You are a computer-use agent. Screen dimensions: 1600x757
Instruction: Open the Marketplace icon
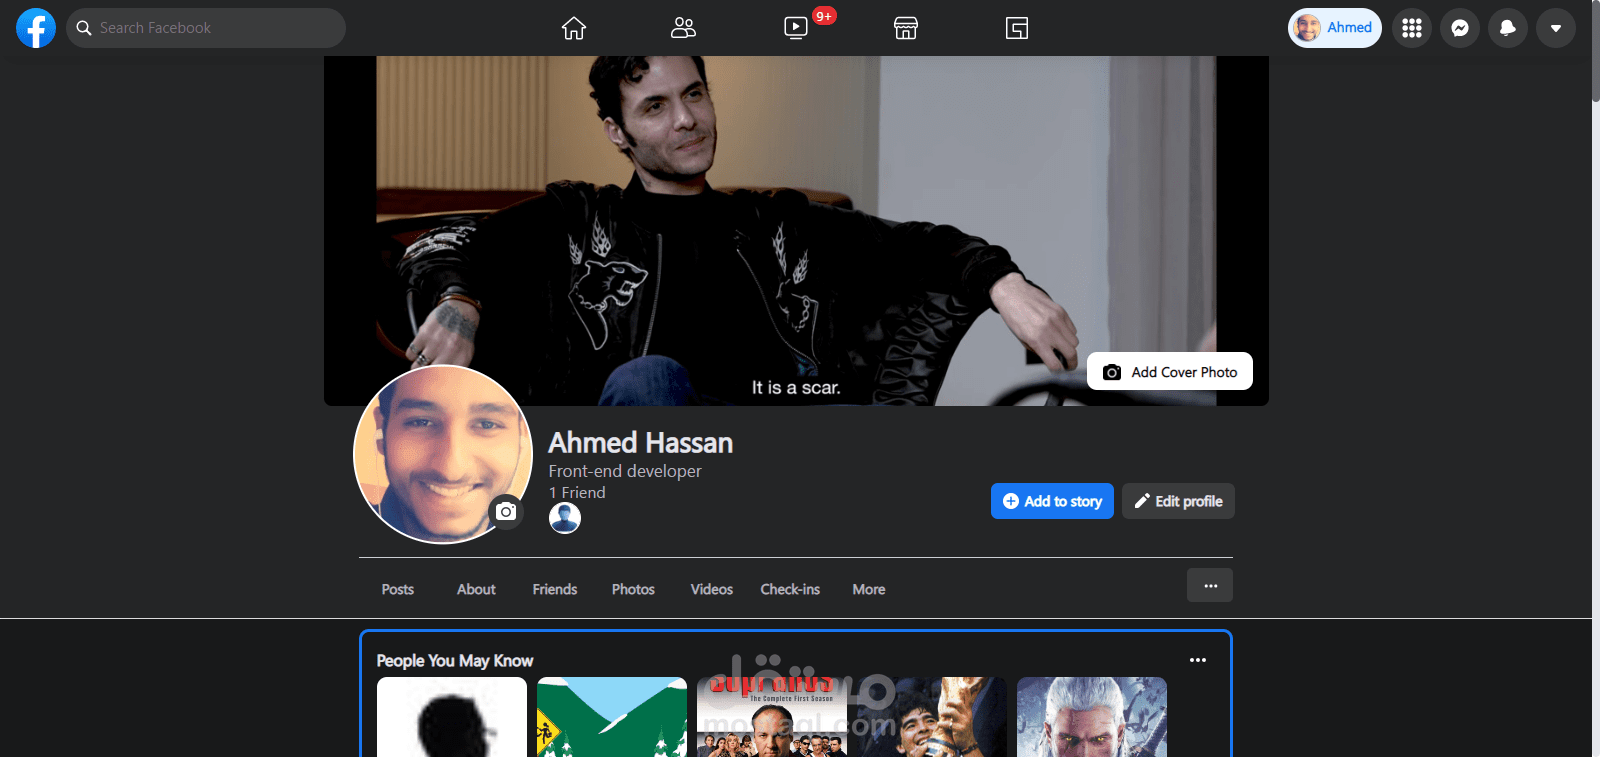[906, 28]
